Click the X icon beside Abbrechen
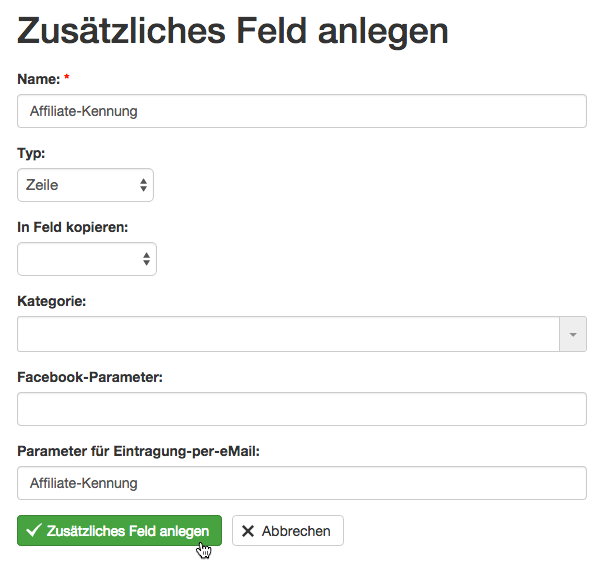This screenshot has width=603, height=576. pos(248,531)
